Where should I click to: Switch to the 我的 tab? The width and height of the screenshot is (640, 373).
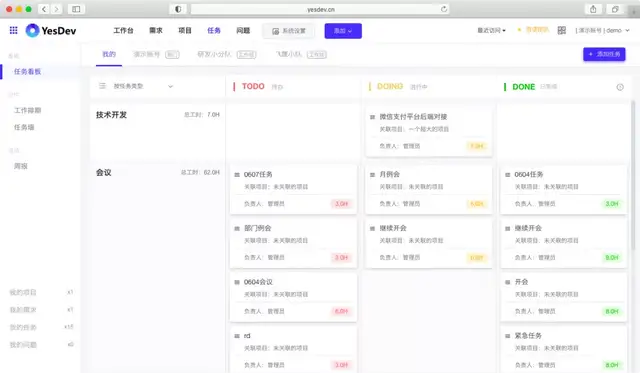coord(109,54)
